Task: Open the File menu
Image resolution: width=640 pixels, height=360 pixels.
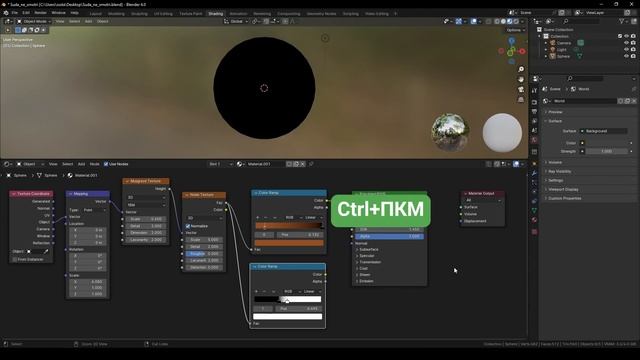Action: click(15, 13)
